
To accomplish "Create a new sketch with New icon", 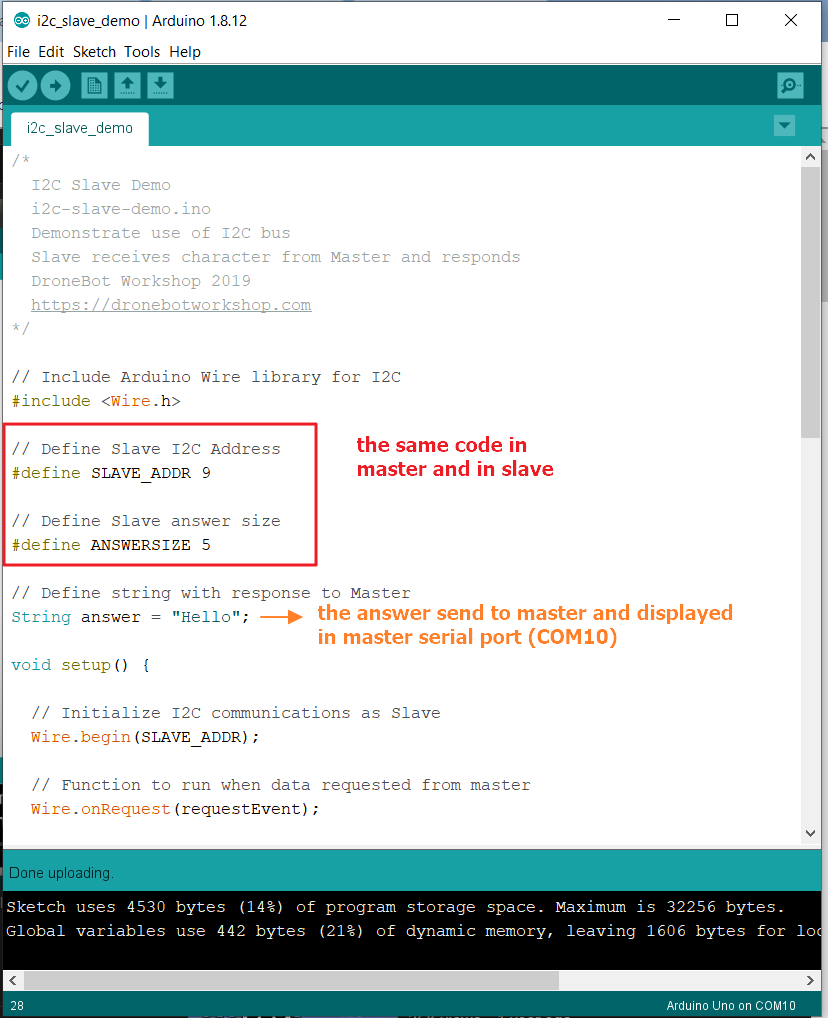I will click(94, 86).
